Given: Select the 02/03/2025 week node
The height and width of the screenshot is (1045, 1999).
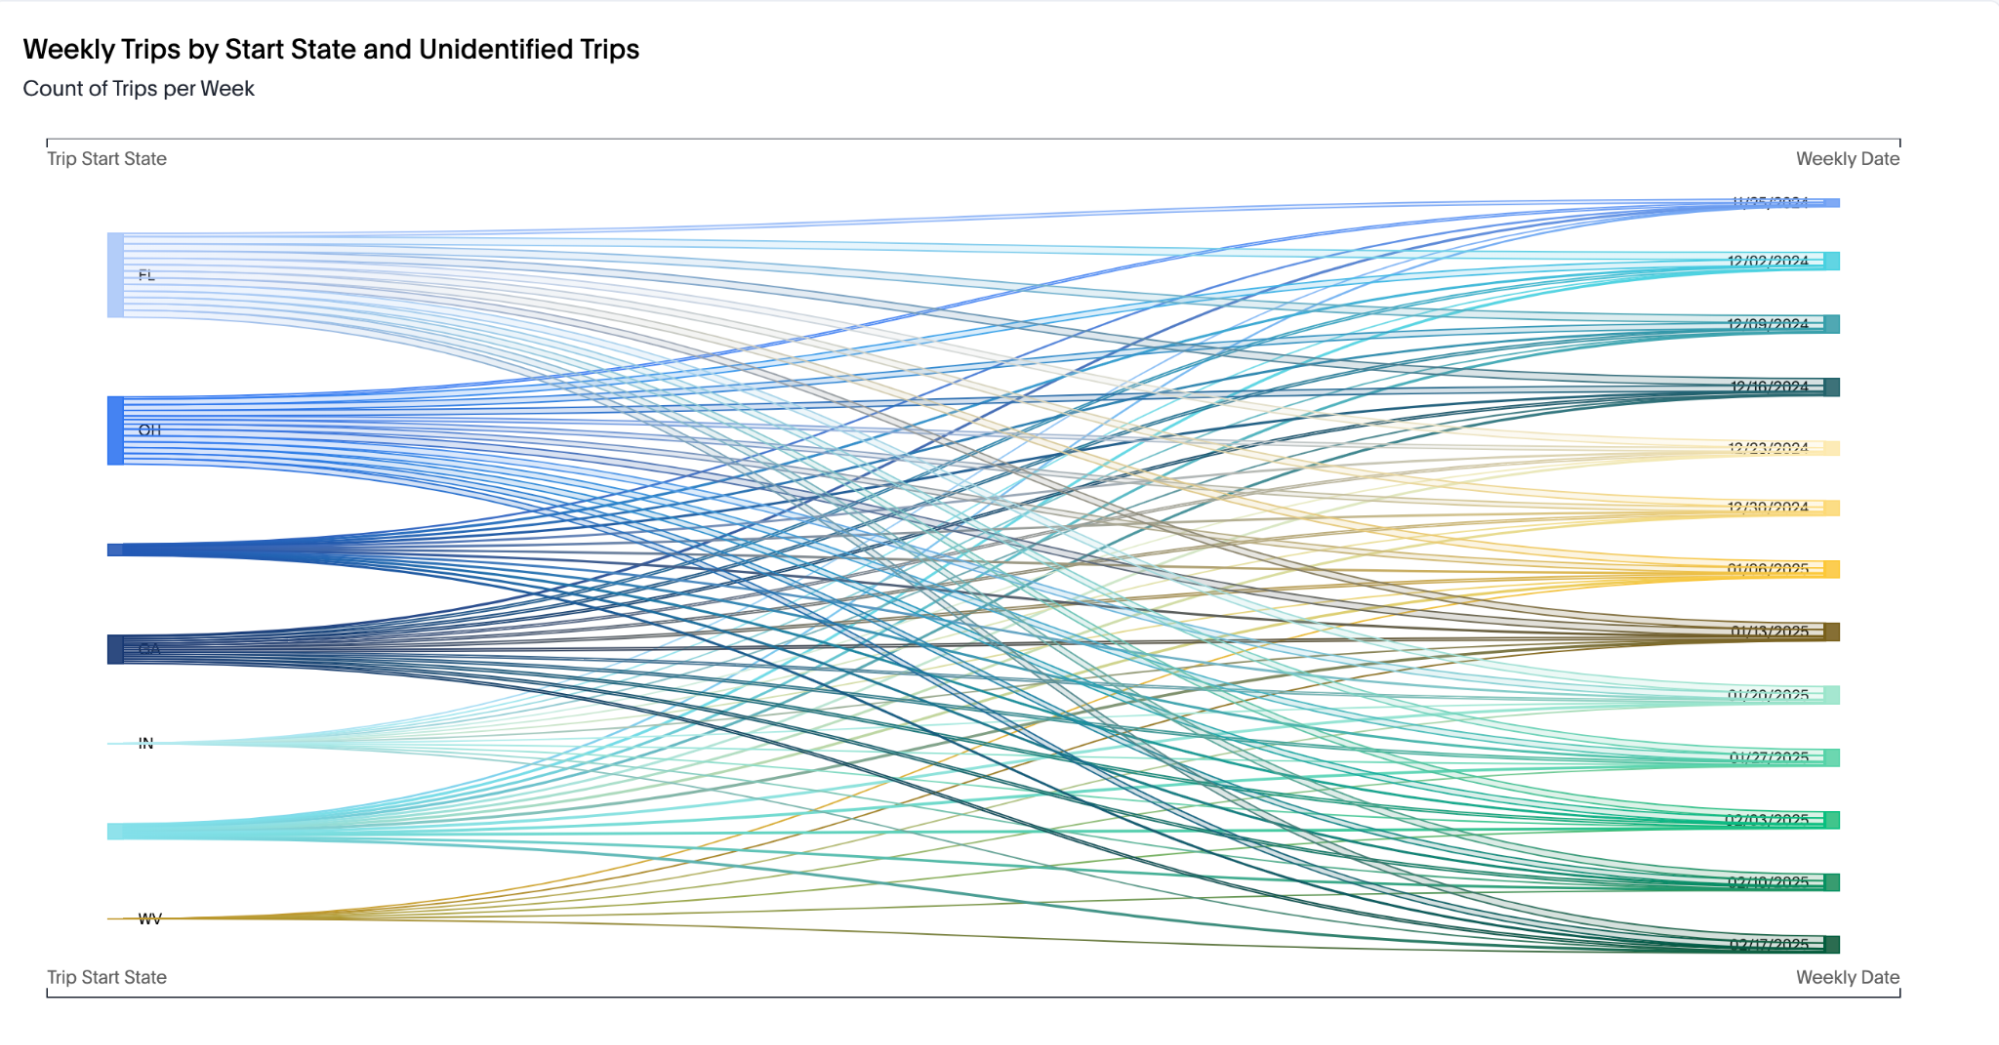Looking at the screenshot, I should click(x=1831, y=820).
